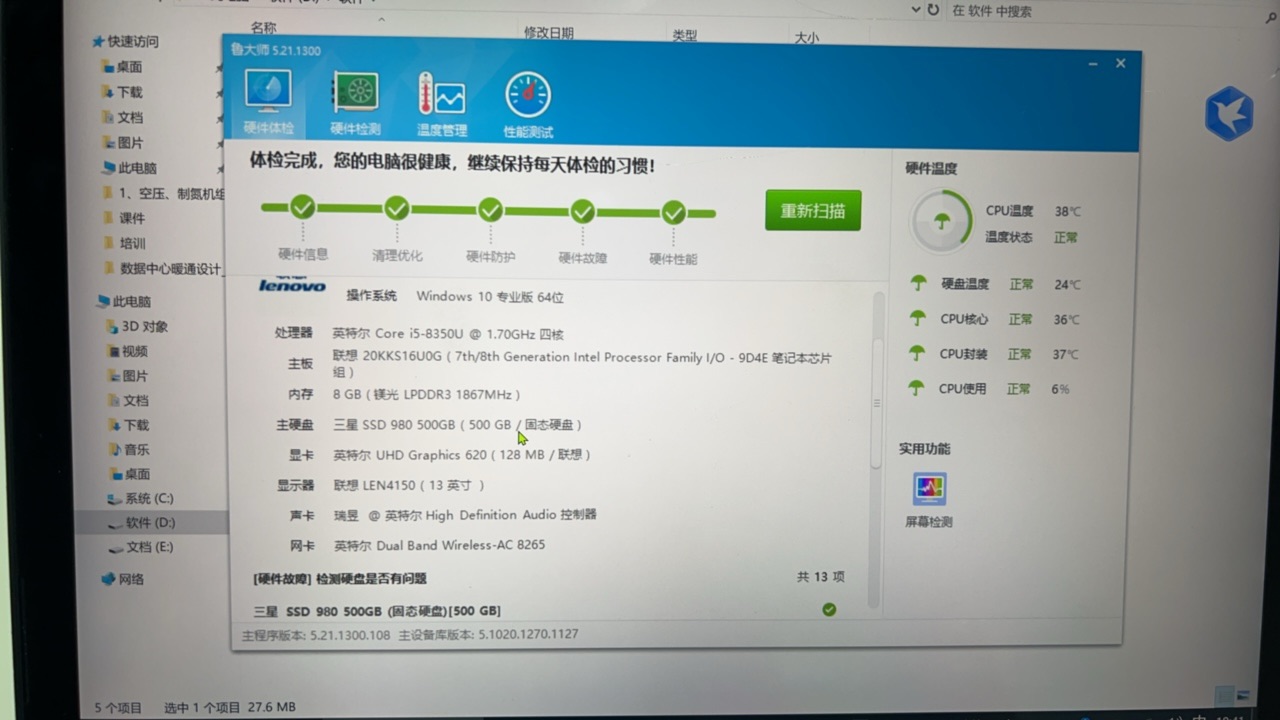The width and height of the screenshot is (1280, 720).
Task: Sort Explorer files by 大小 column
Action: tap(806, 38)
